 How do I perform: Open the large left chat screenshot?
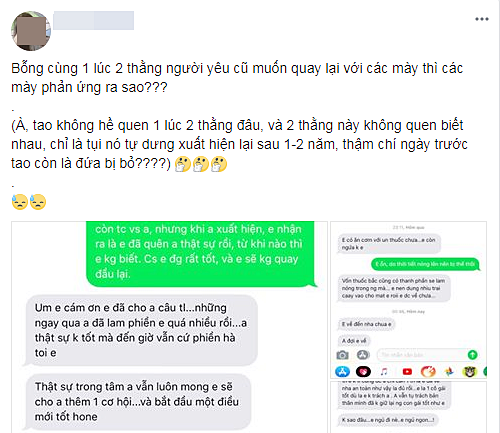click(x=169, y=327)
